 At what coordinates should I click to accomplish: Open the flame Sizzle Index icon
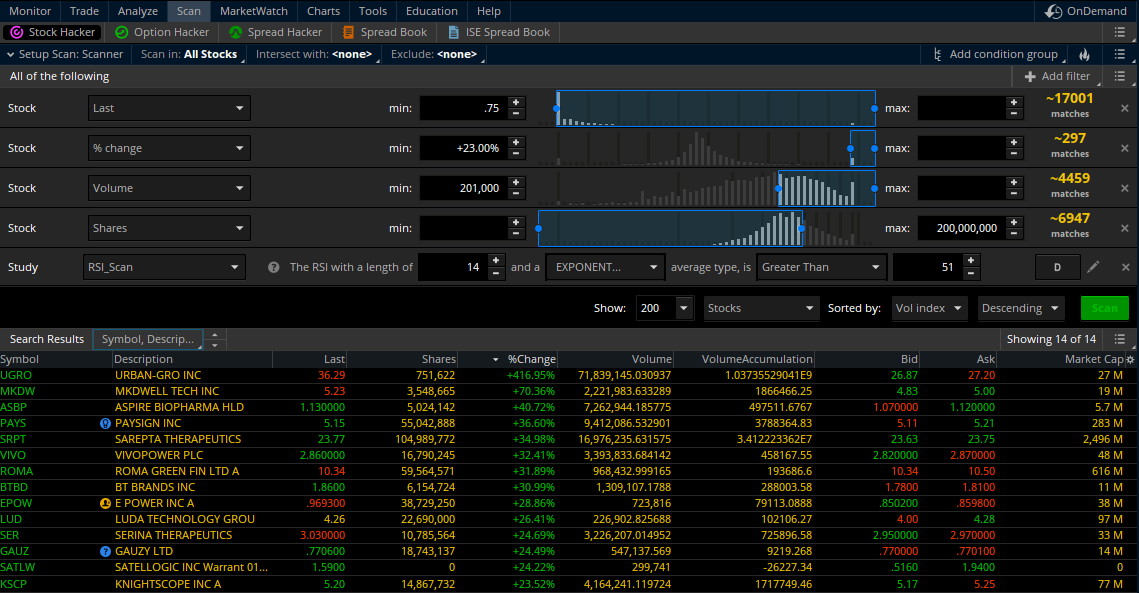click(x=1084, y=54)
